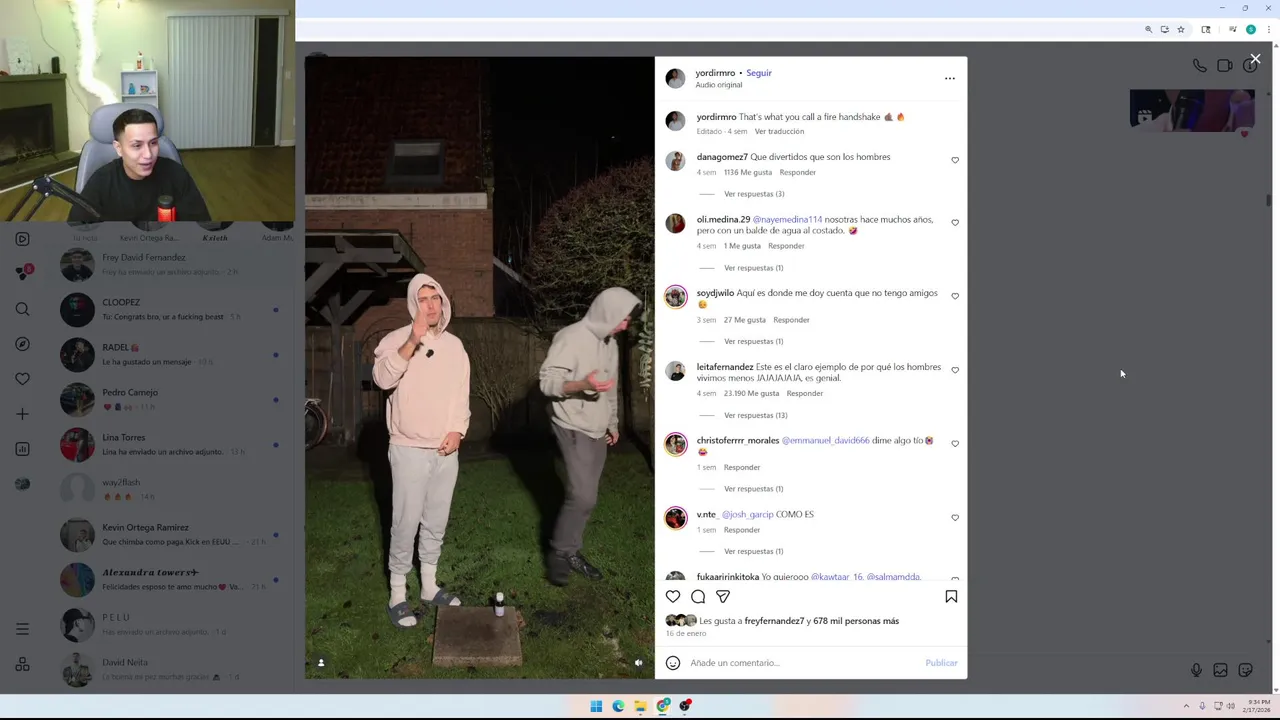Image resolution: width=1280 pixels, height=720 pixels.
Task: Open the Meta apps grid icon in the sidebar
Action: [22, 665]
